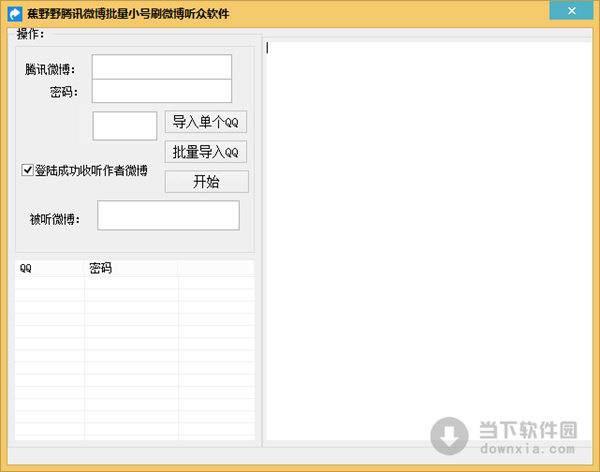Select the small box left of 导入单个QQ
Viewport: 600px width, 472px height.
click(124, 126)
